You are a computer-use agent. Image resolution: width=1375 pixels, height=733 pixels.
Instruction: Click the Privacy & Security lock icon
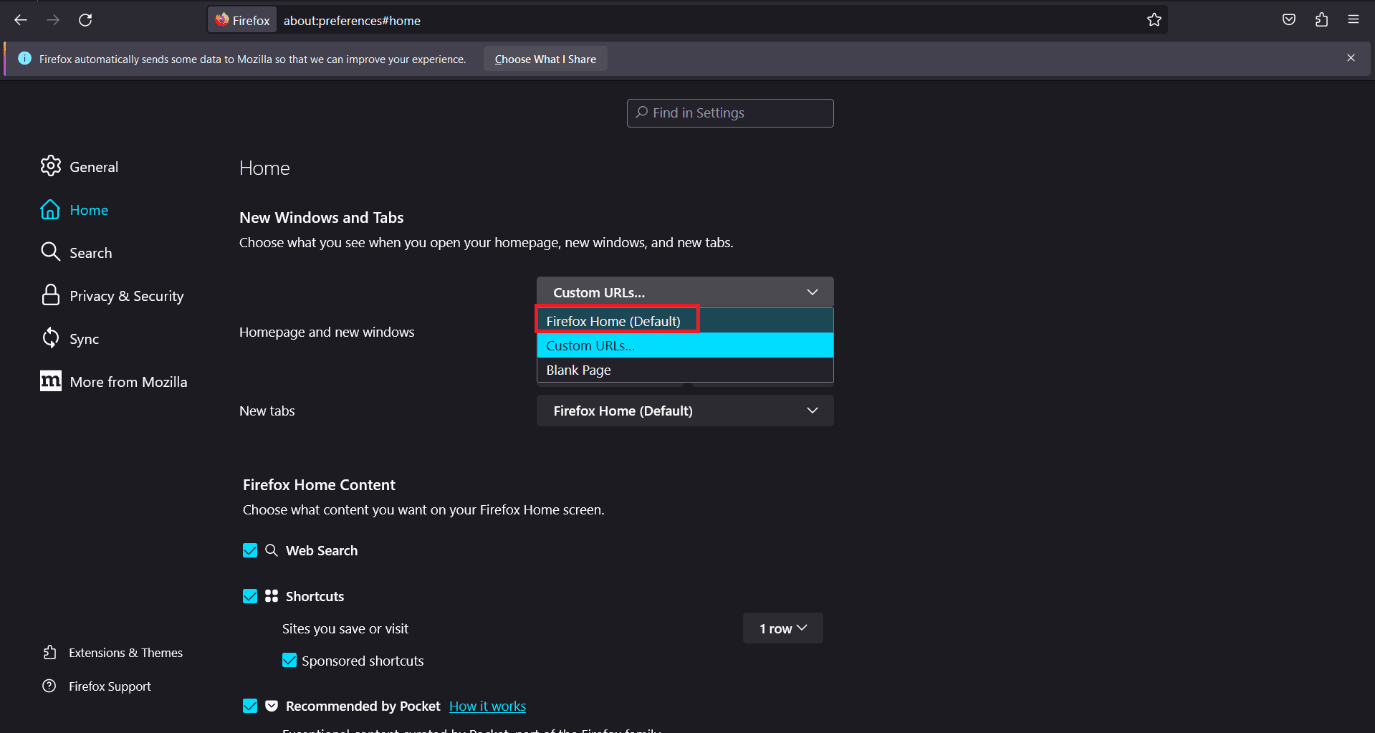pos(50,295)
